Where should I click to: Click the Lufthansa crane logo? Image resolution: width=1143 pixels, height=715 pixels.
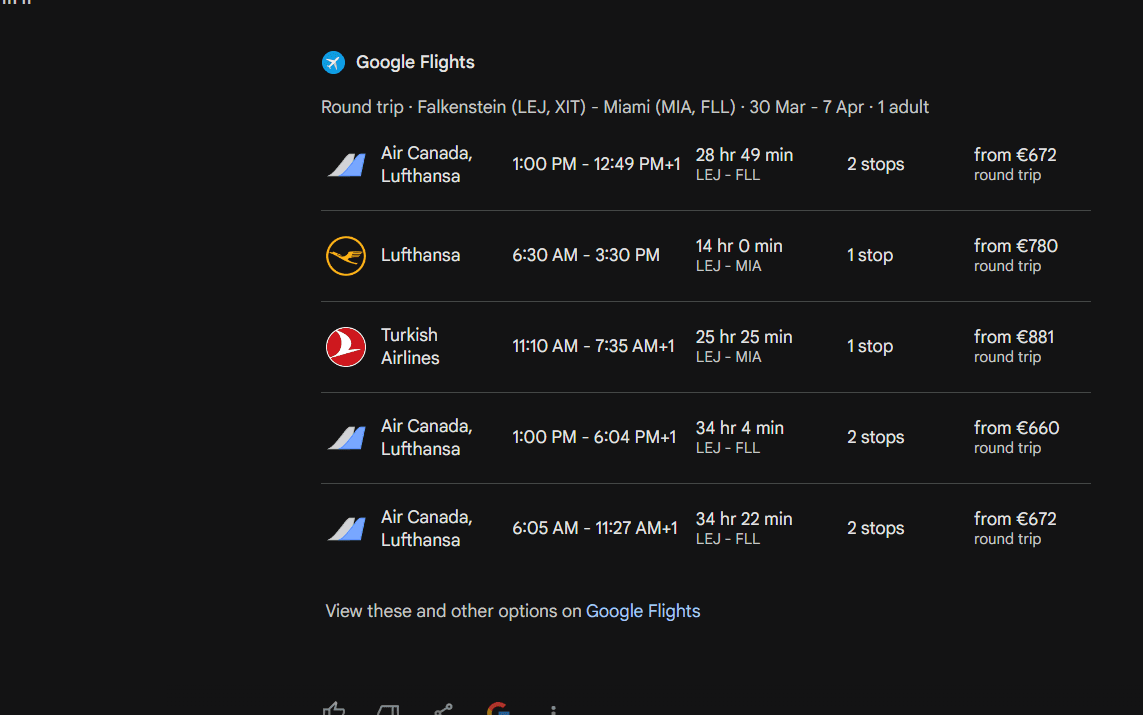point(346,256)
